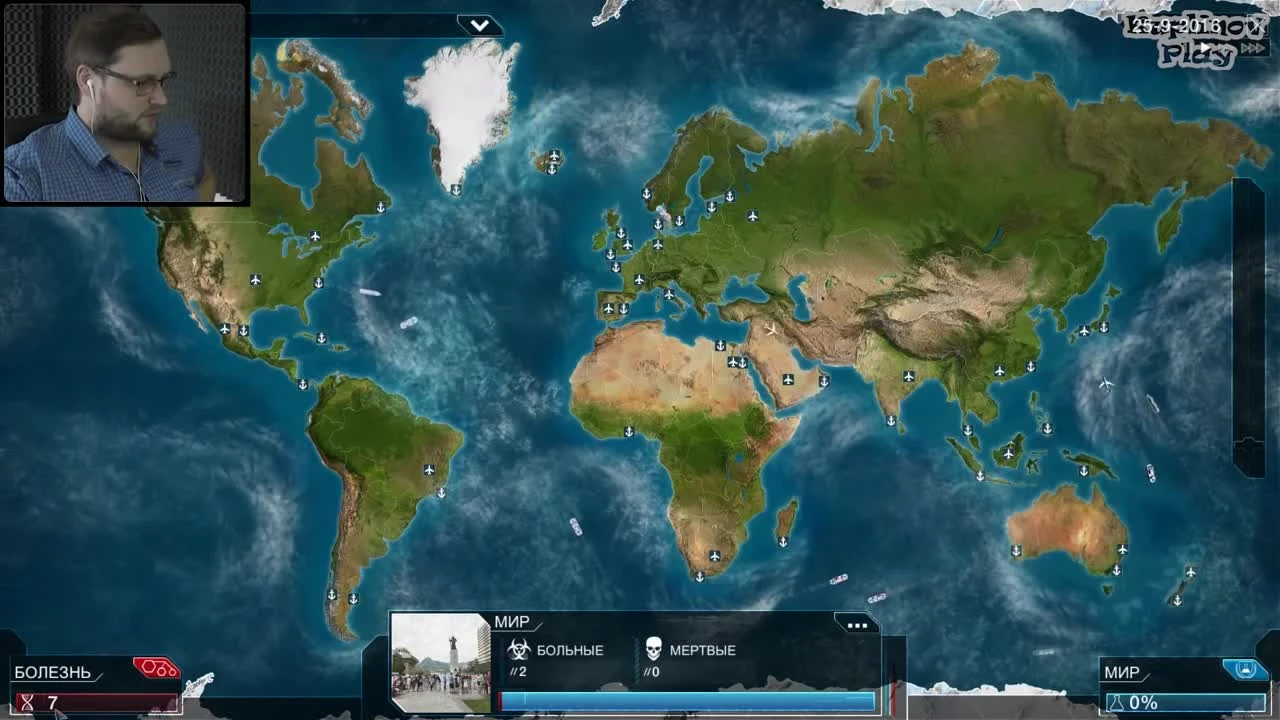Select the India seaport icon
The height and width of the screenshot is (720, 1280).
tap(891, 420)
